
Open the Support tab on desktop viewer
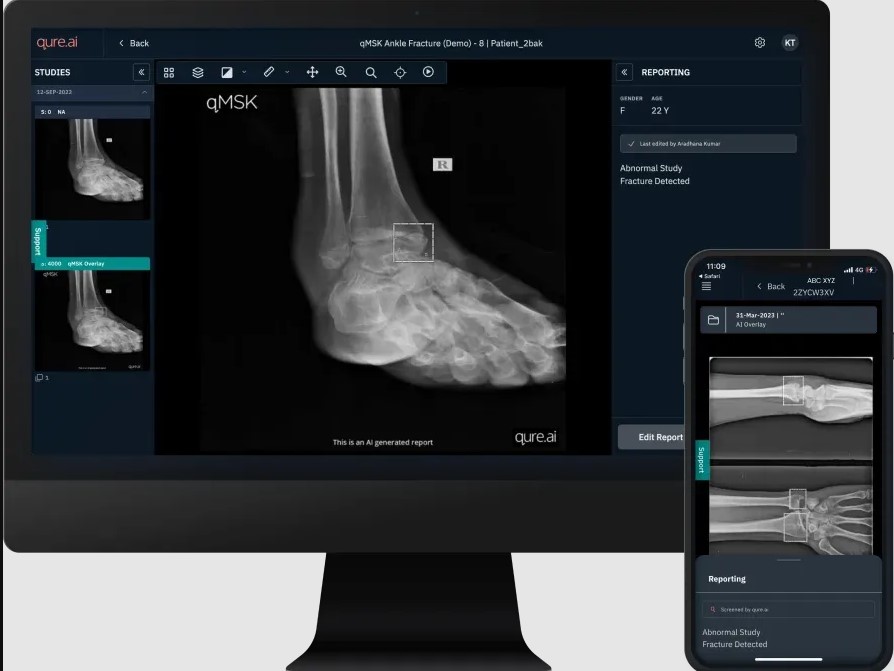point(38,241)
